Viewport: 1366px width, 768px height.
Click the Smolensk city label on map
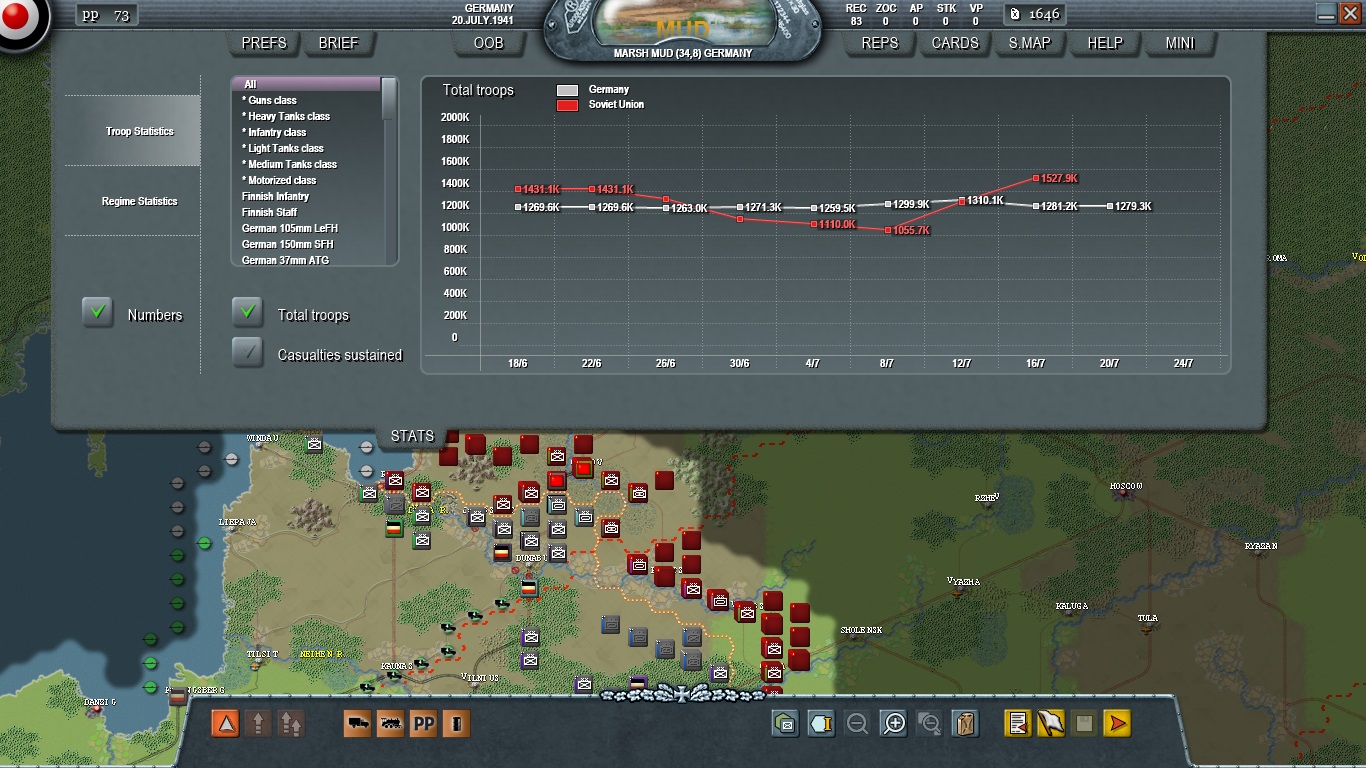coord(861,630)
